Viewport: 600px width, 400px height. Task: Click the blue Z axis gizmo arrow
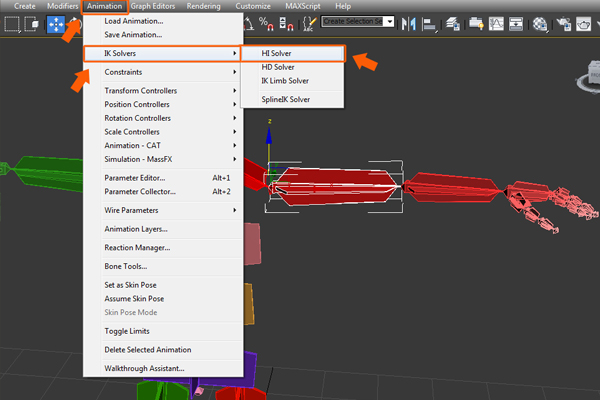point(269,136)
